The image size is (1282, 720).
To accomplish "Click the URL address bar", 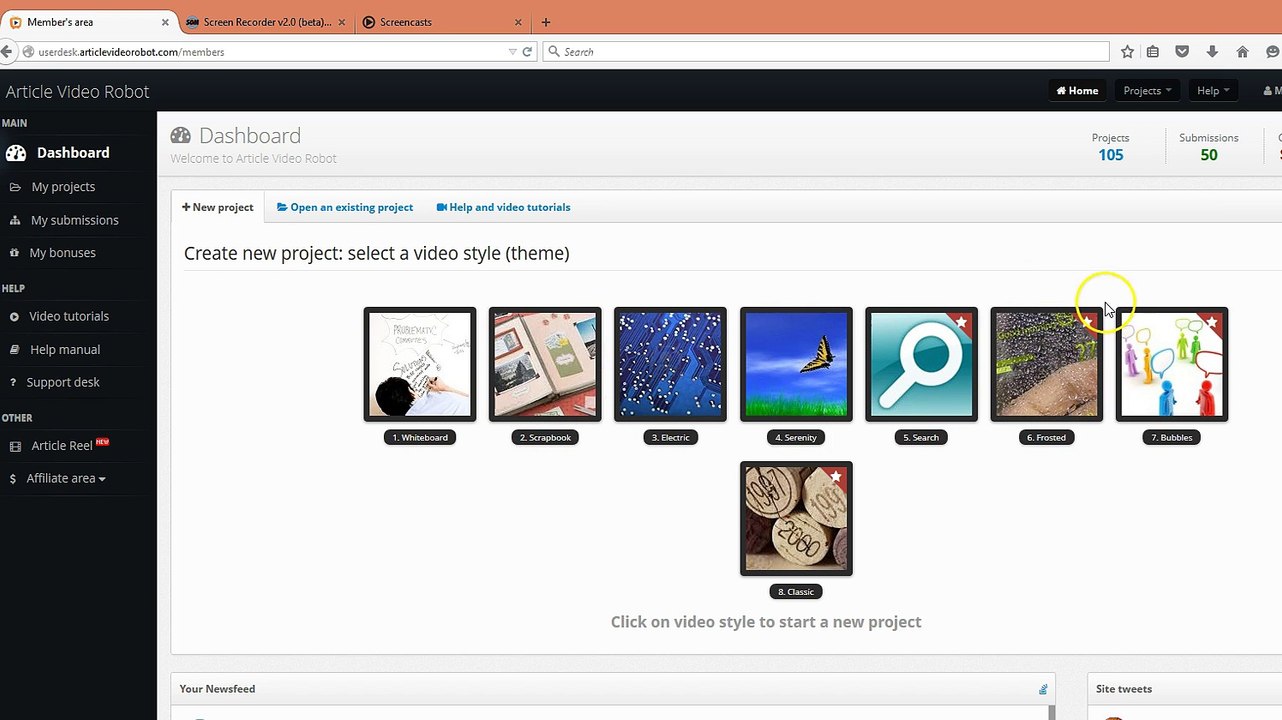I will tap(270, 52).
